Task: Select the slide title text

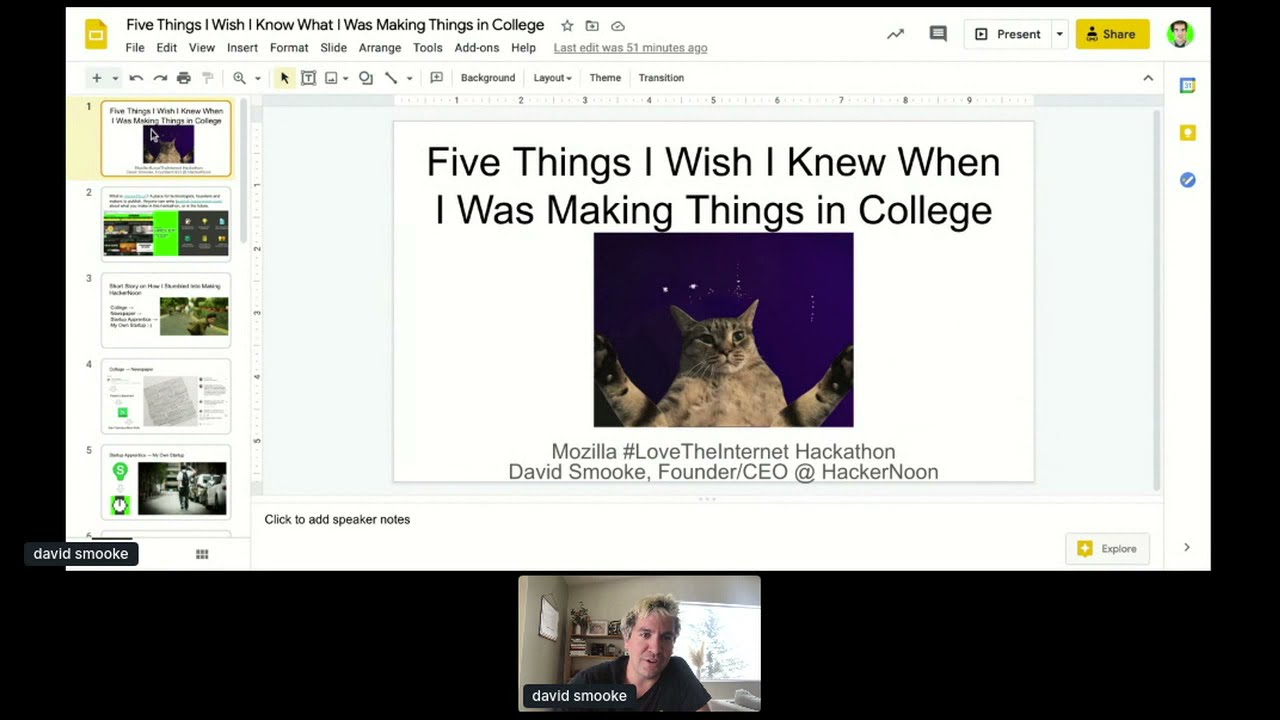Action: (x=713, y=186)
